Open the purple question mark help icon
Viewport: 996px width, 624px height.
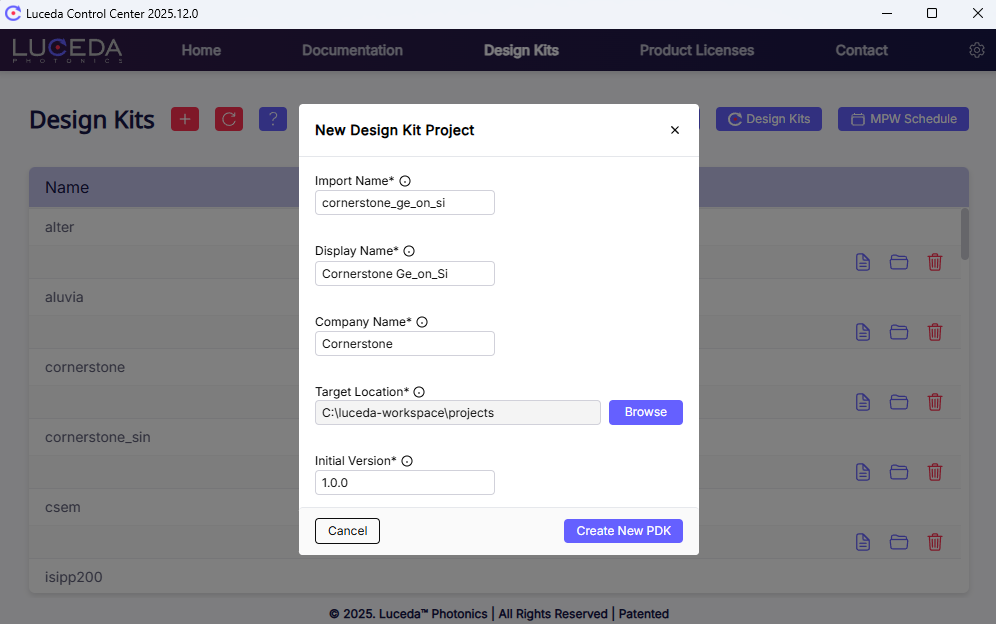pos(273,119)
